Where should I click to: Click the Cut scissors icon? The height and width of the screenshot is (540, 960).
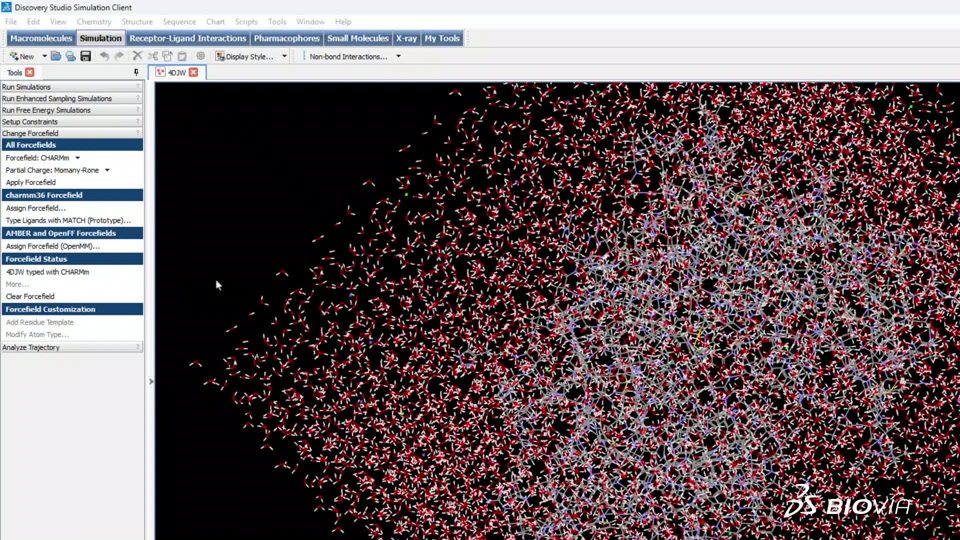(x=153, y=56)
